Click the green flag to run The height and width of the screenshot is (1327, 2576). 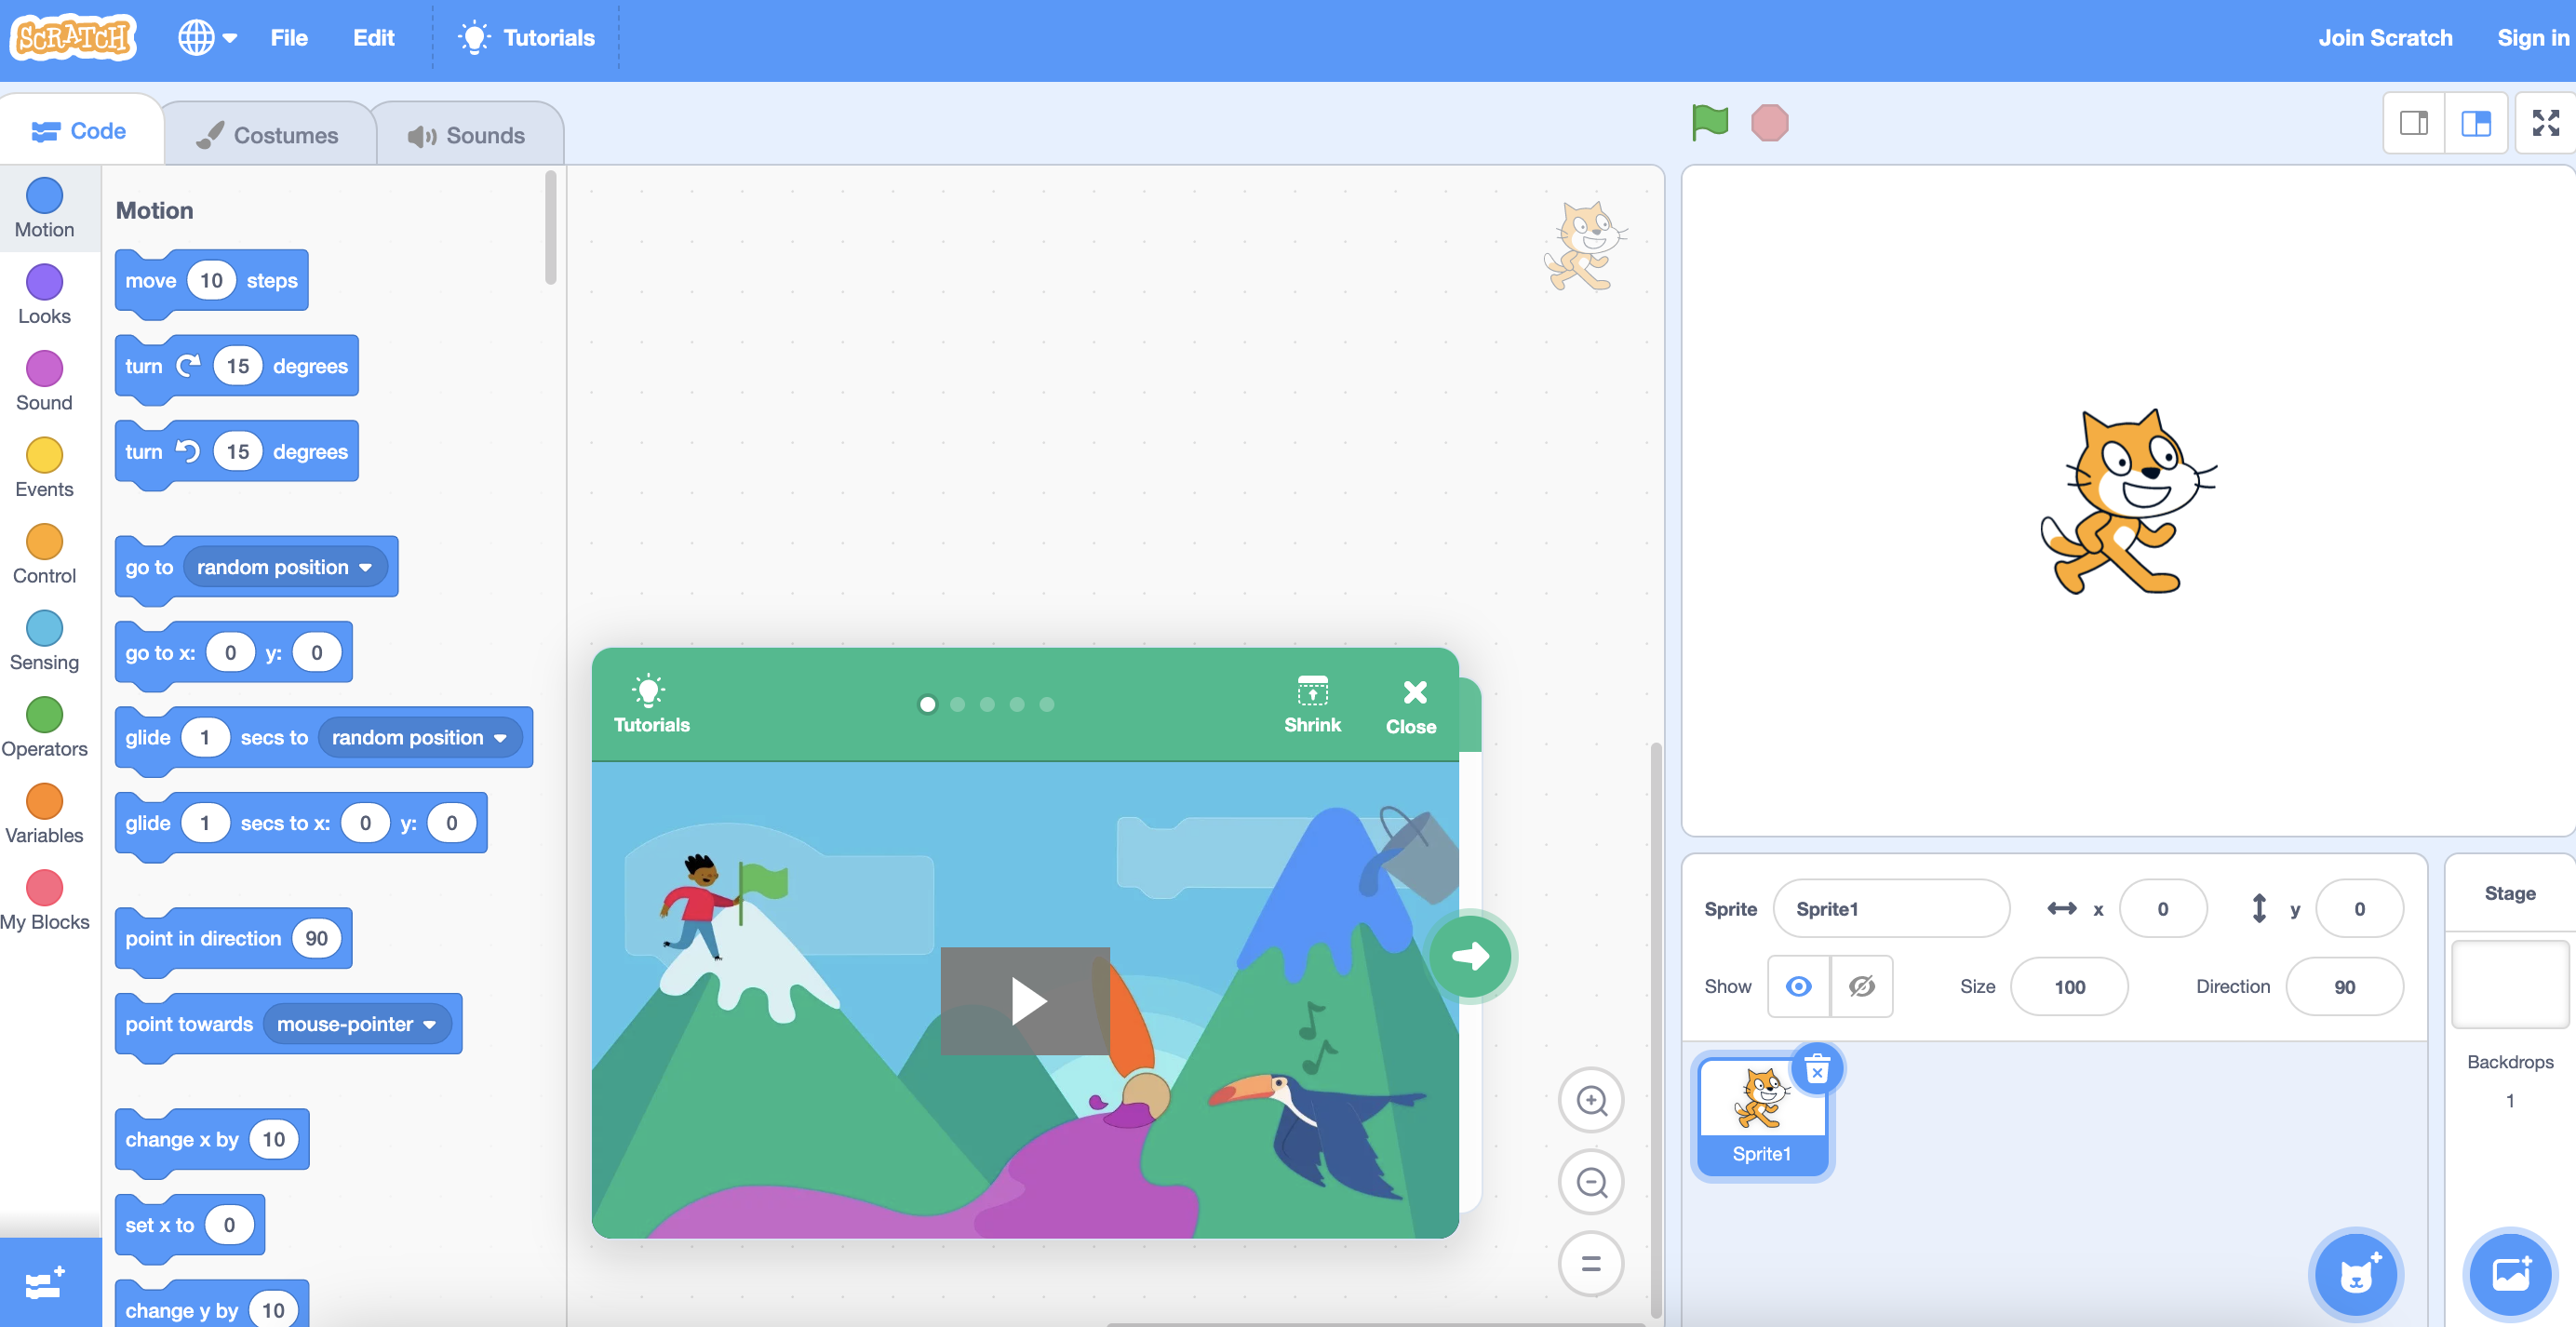point(1709,123)
